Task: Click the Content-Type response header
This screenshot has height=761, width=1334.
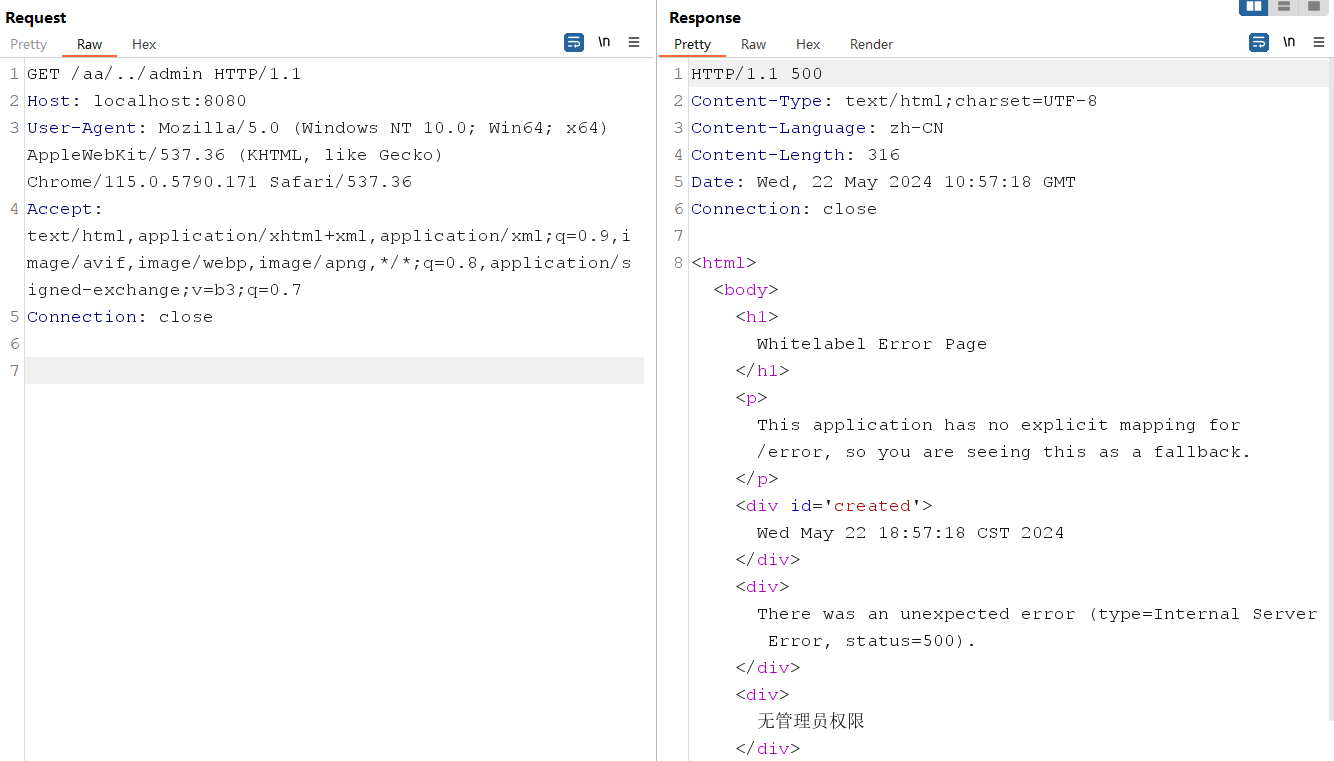Action: pyautogui.click(x=894, y=101)
